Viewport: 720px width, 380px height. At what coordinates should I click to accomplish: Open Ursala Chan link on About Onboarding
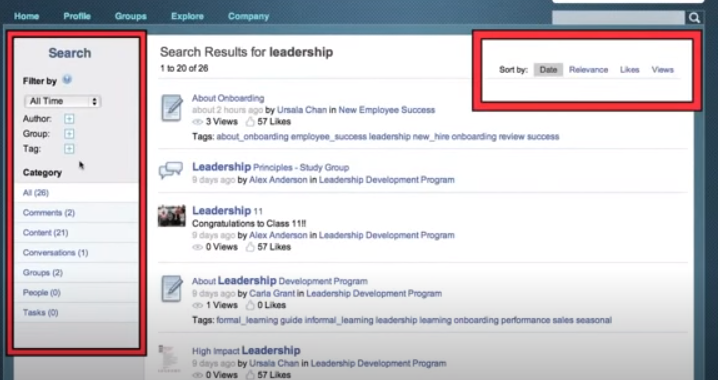[x=302, y=110]
